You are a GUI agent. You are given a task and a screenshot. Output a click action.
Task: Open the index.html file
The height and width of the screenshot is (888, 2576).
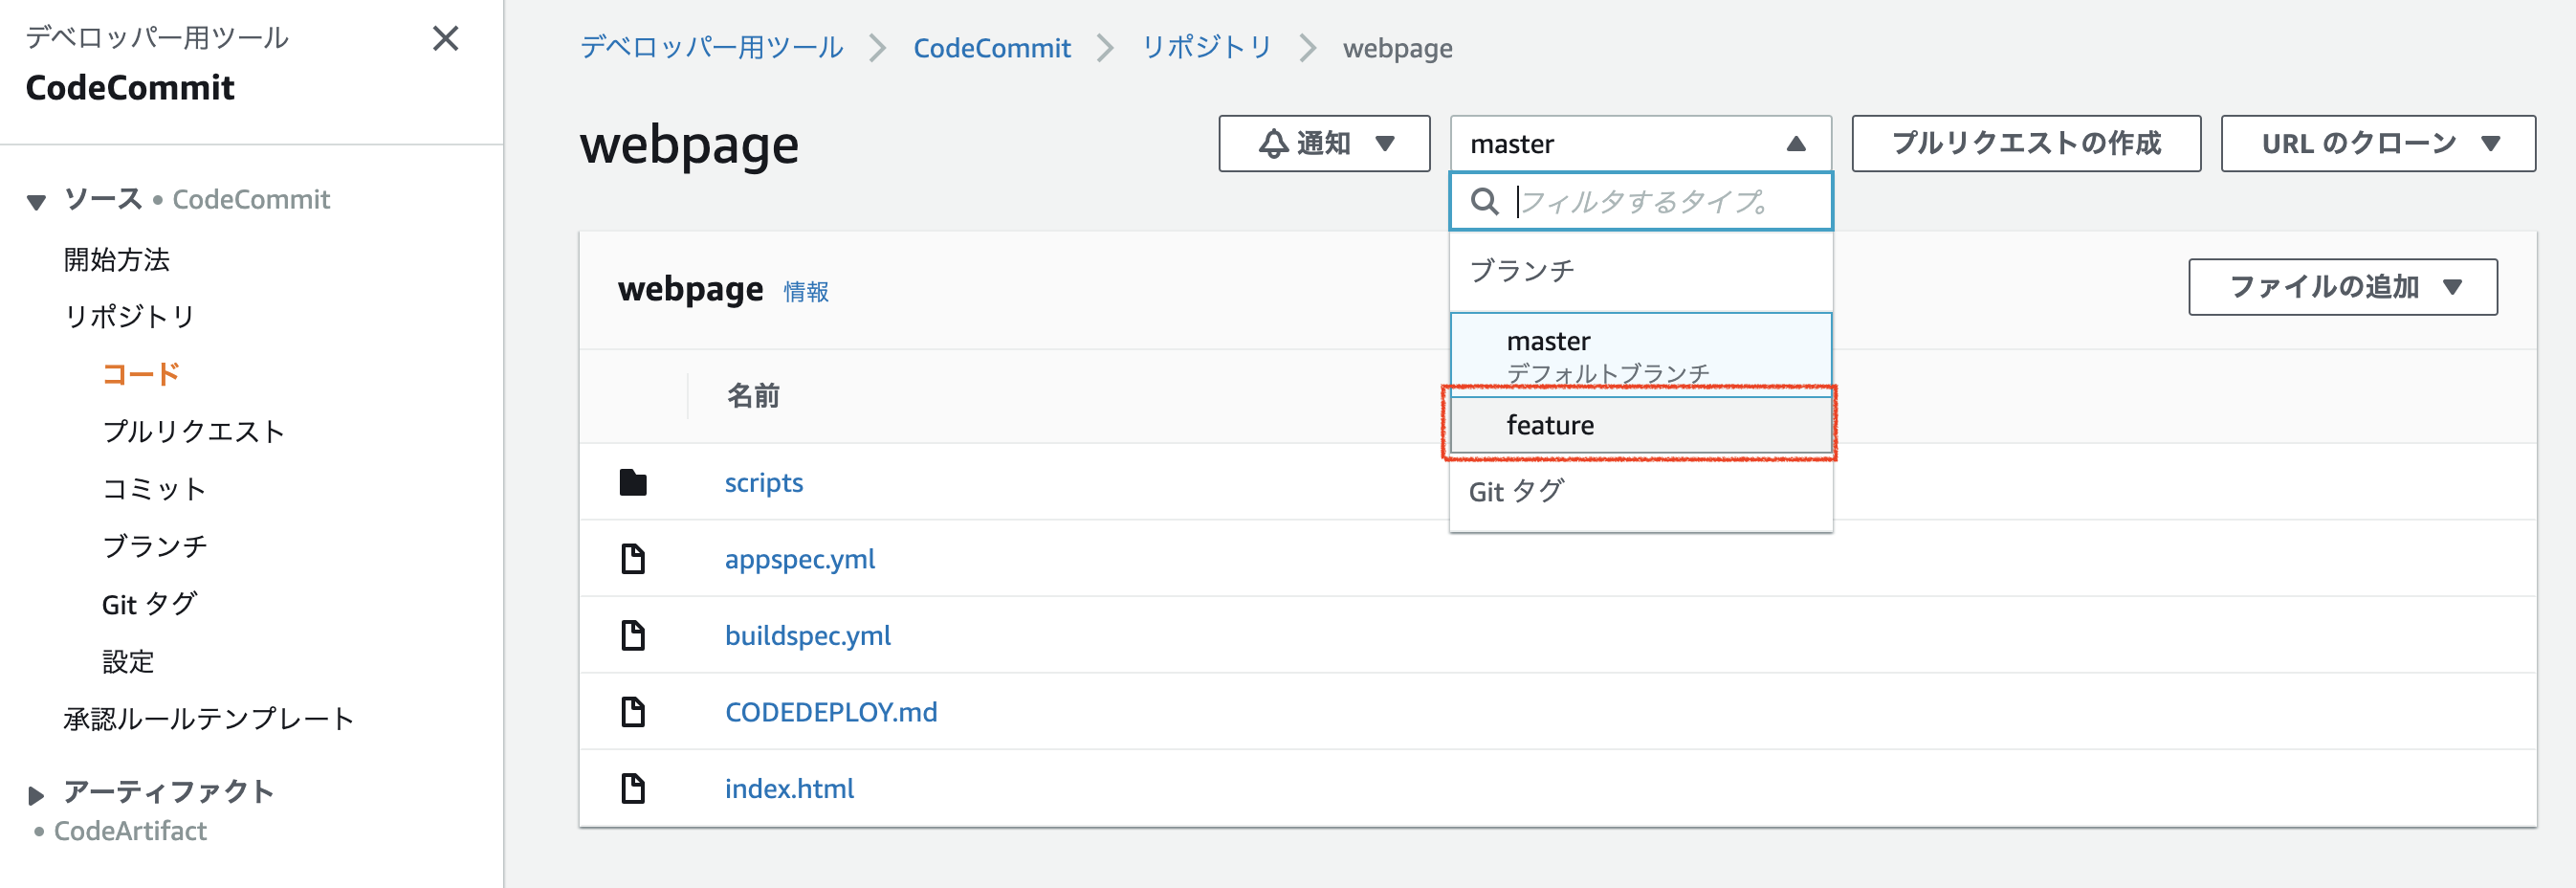(x=789, y=788)
